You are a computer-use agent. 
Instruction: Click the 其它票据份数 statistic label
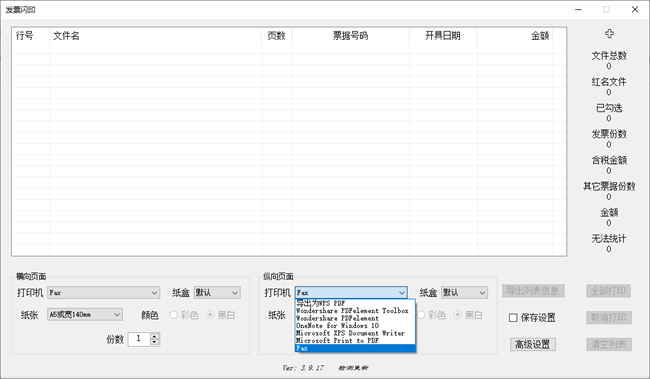[609, 186]
